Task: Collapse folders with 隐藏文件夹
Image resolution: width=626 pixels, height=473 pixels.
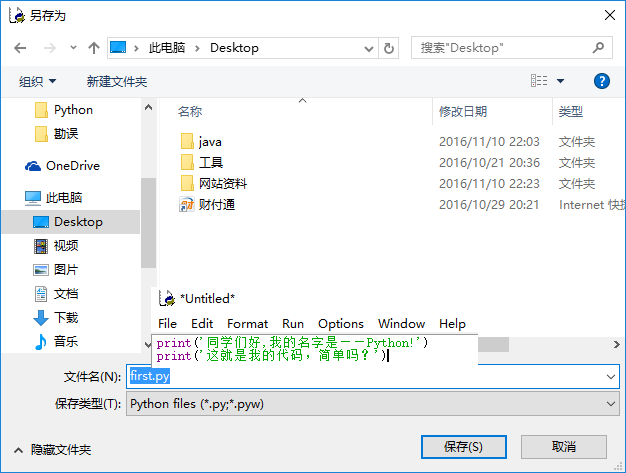Action: (x=53, y=450)
